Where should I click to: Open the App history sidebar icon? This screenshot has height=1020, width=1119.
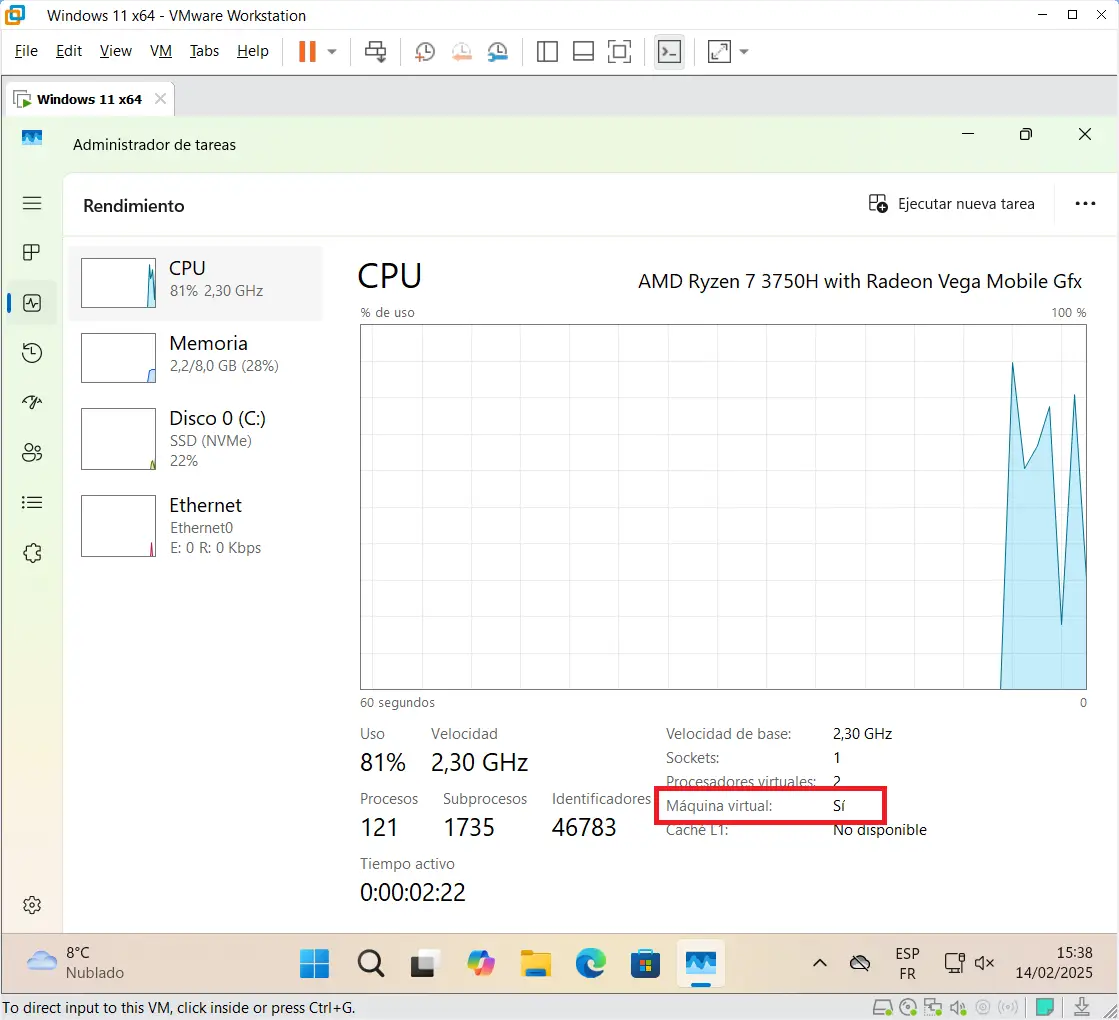pyautogui.click(x=32, y=353)
